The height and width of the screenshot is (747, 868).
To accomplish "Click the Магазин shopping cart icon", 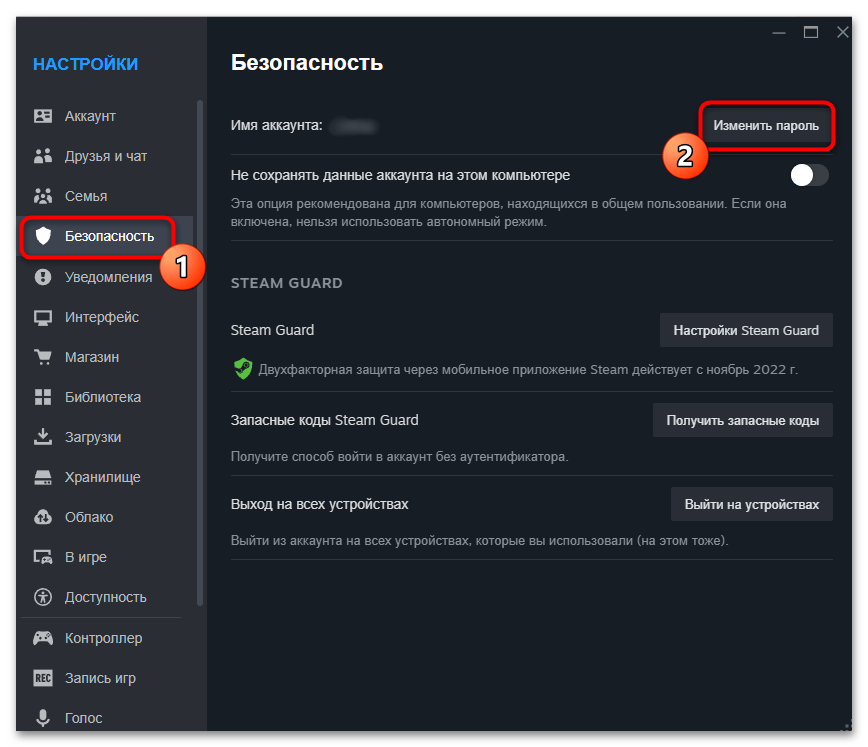I will 43,357.
